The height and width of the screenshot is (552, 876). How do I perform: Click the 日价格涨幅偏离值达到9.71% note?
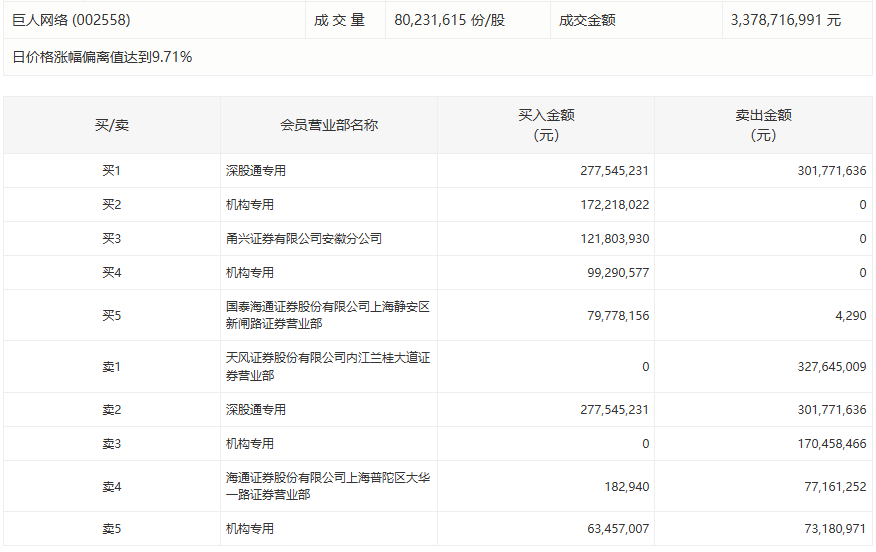point(102,57)
